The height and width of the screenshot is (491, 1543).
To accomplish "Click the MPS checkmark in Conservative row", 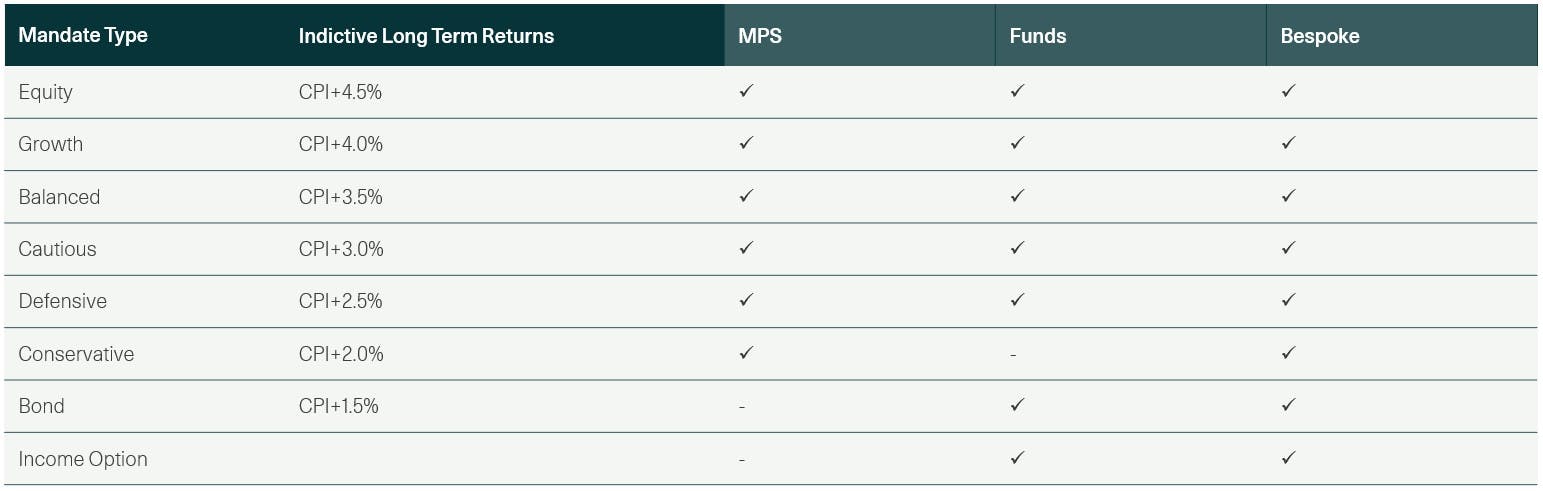I will coord(746,353).
